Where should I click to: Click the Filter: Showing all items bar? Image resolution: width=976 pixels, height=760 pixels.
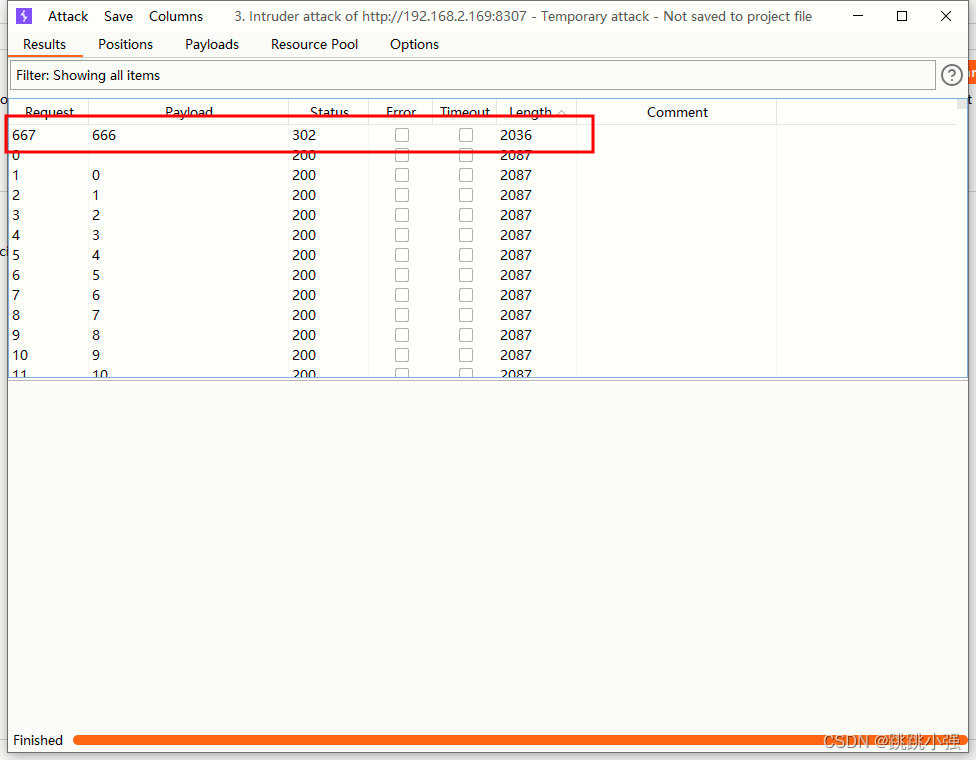tap(472, 75)
